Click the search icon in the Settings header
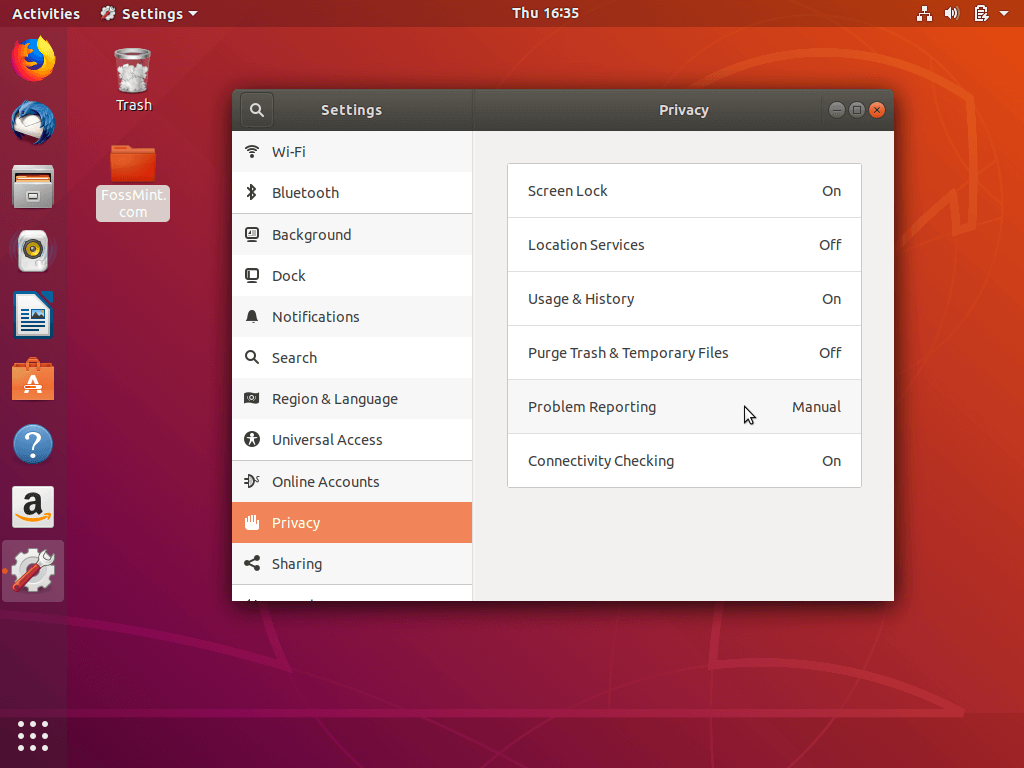 click(x=256, y=110)
